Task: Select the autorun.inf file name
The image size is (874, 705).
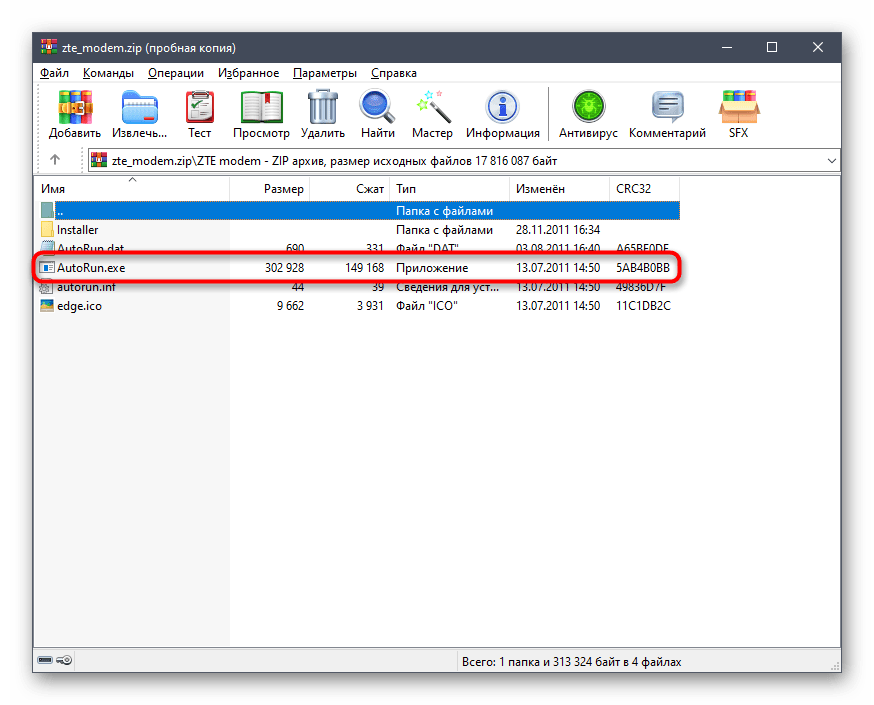Action: 86,288
